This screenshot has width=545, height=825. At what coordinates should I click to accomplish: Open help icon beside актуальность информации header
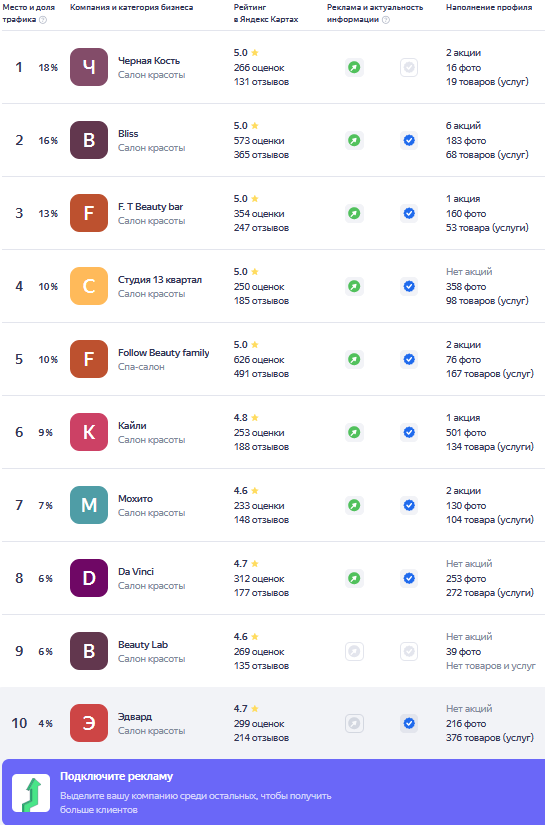386,19
